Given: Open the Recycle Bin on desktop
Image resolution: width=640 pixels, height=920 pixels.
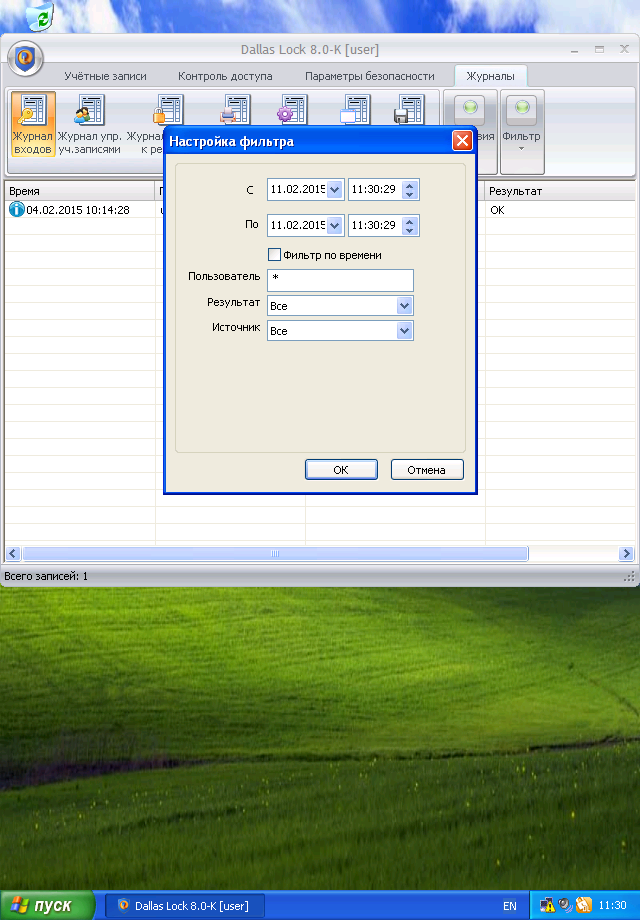Looking at the screenshot, I should click(x=40, y=16).
